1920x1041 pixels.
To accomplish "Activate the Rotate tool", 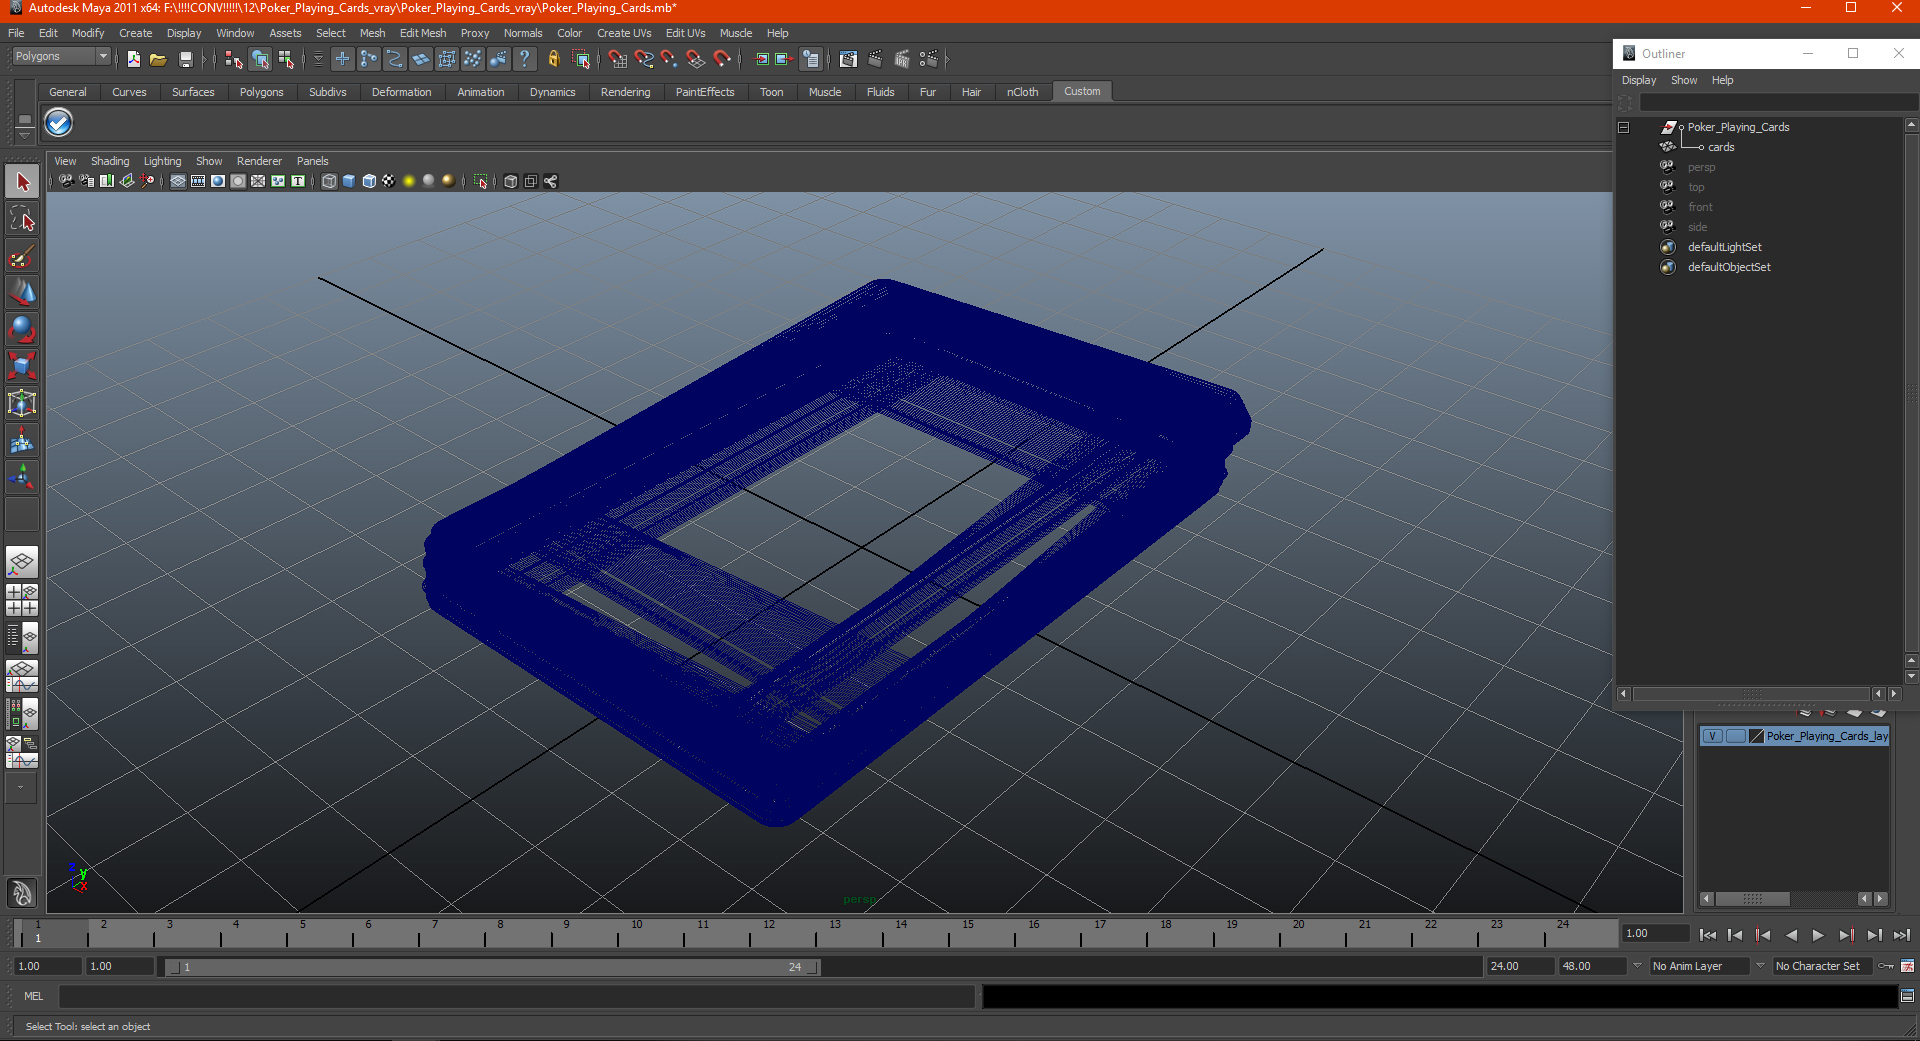I will [x=22, y=329].
